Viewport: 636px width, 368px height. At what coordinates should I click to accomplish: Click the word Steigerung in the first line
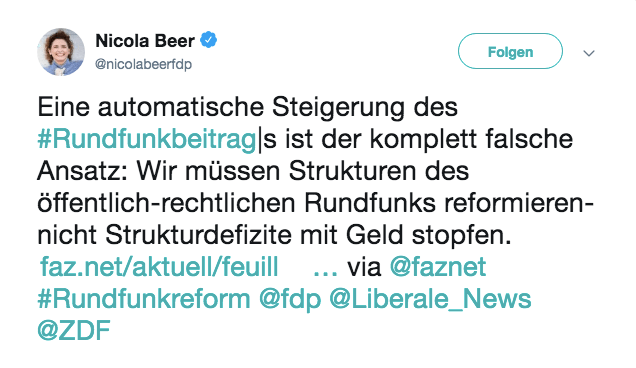point(338,109)
